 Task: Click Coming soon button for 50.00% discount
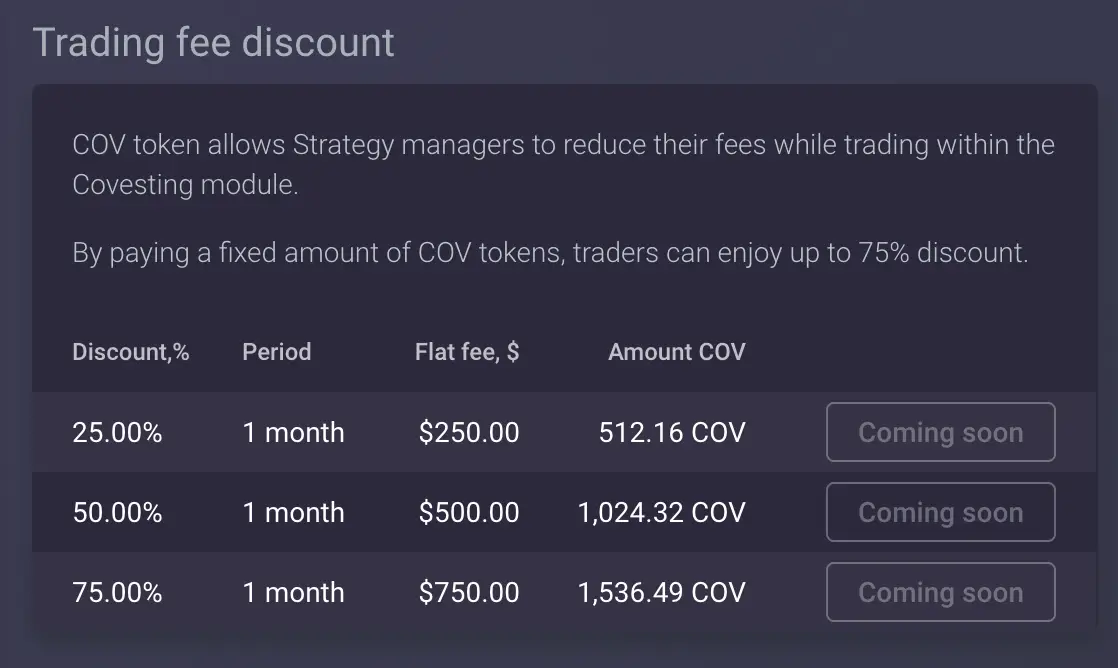940,512
